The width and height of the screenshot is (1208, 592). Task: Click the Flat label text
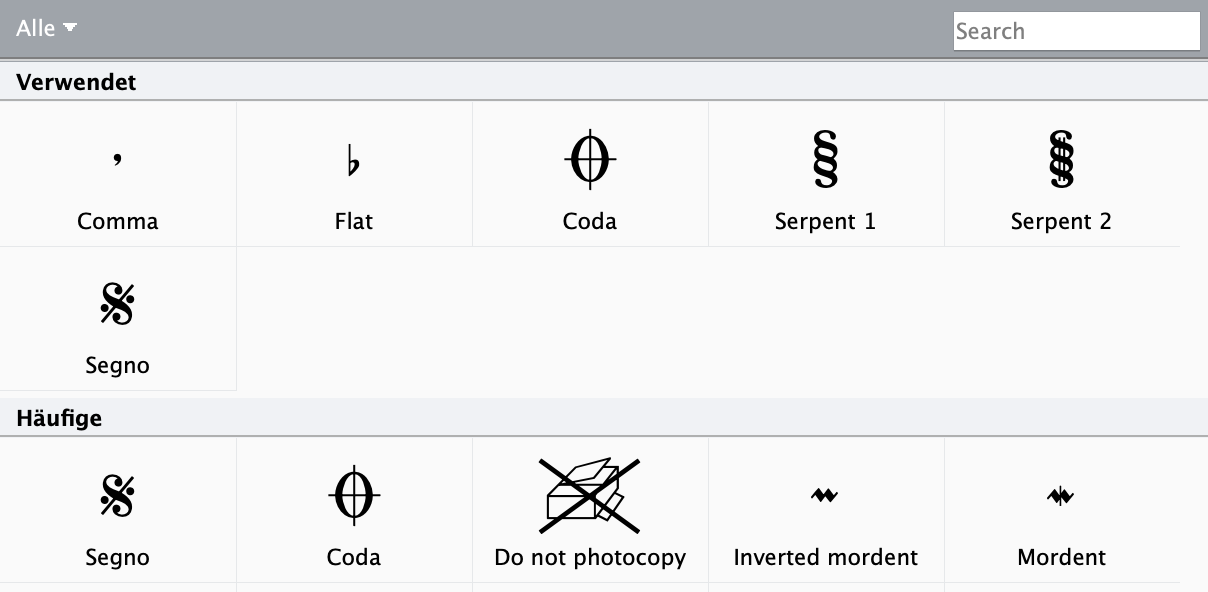pos(354,221)
